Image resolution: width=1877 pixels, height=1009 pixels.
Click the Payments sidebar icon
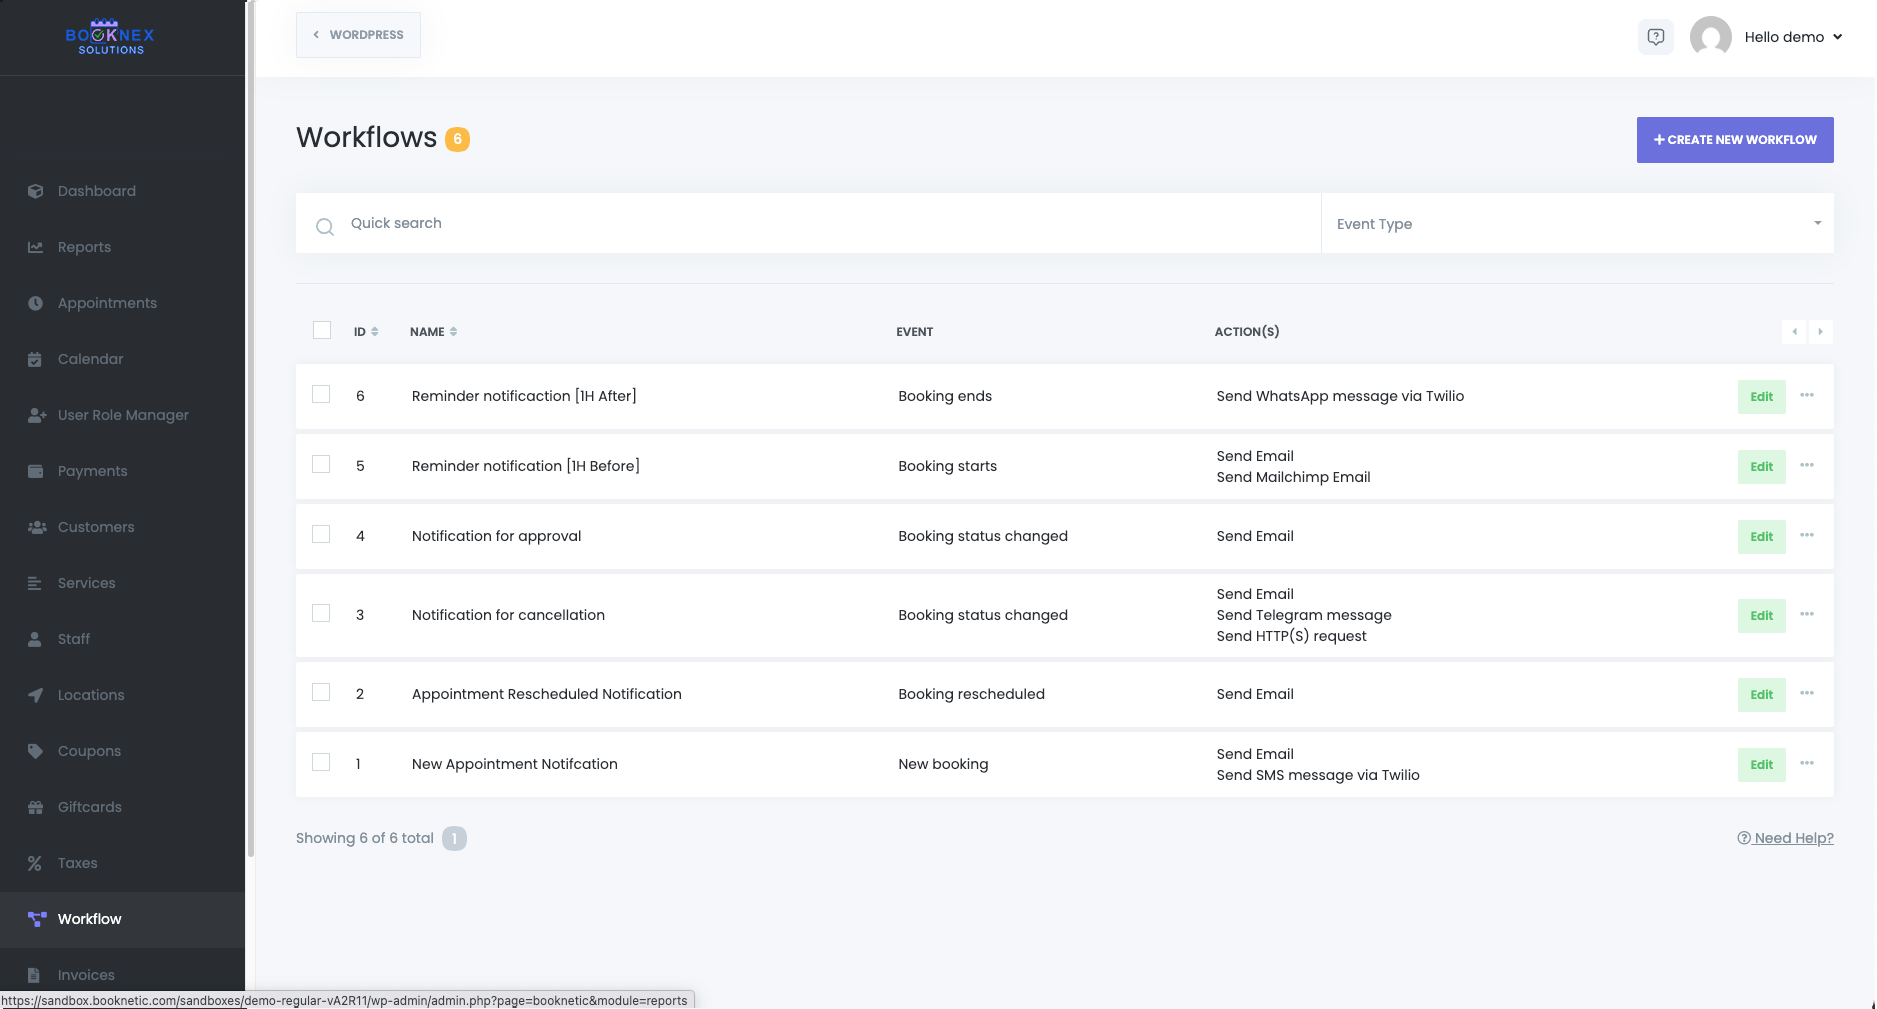point(36,470)
